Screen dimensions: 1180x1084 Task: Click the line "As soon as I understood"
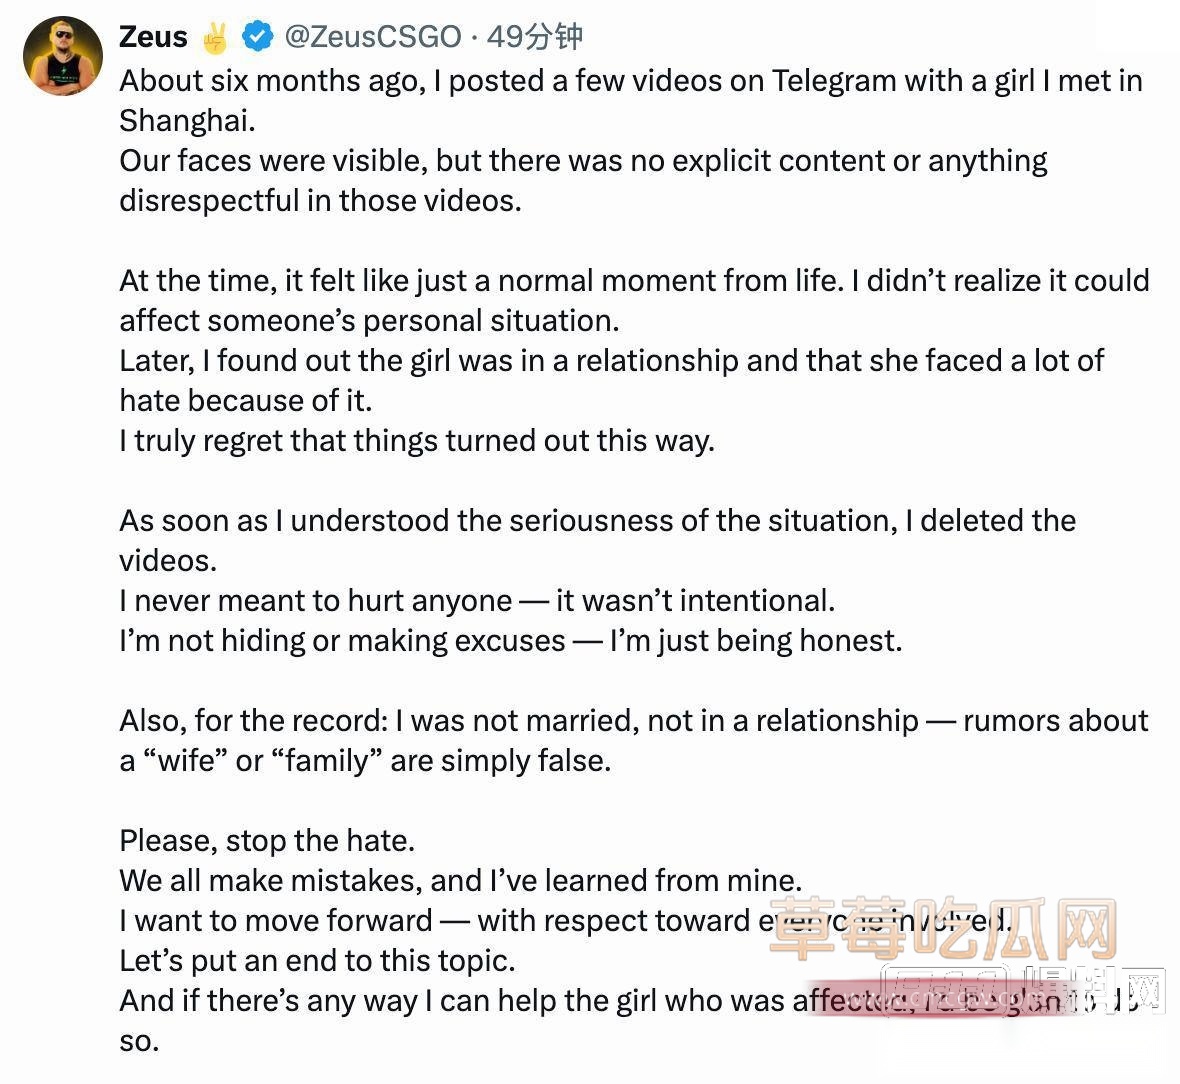point(597,521)
